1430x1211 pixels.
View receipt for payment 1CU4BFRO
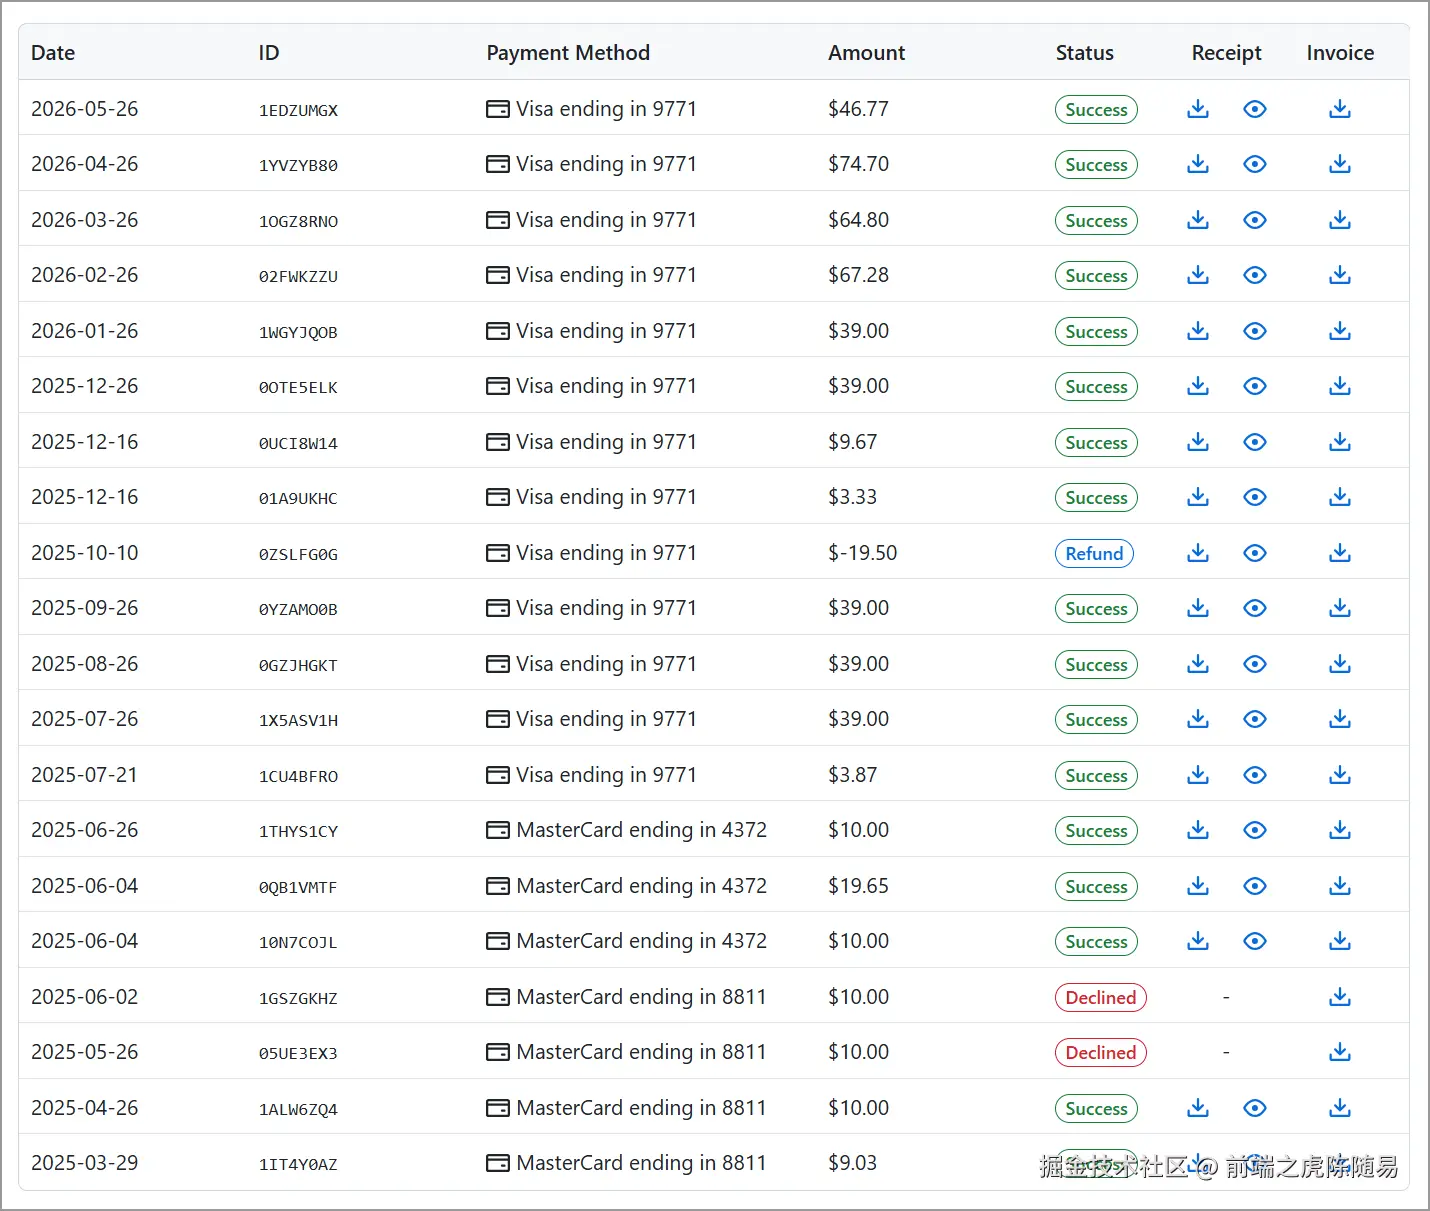(1255, 775)
